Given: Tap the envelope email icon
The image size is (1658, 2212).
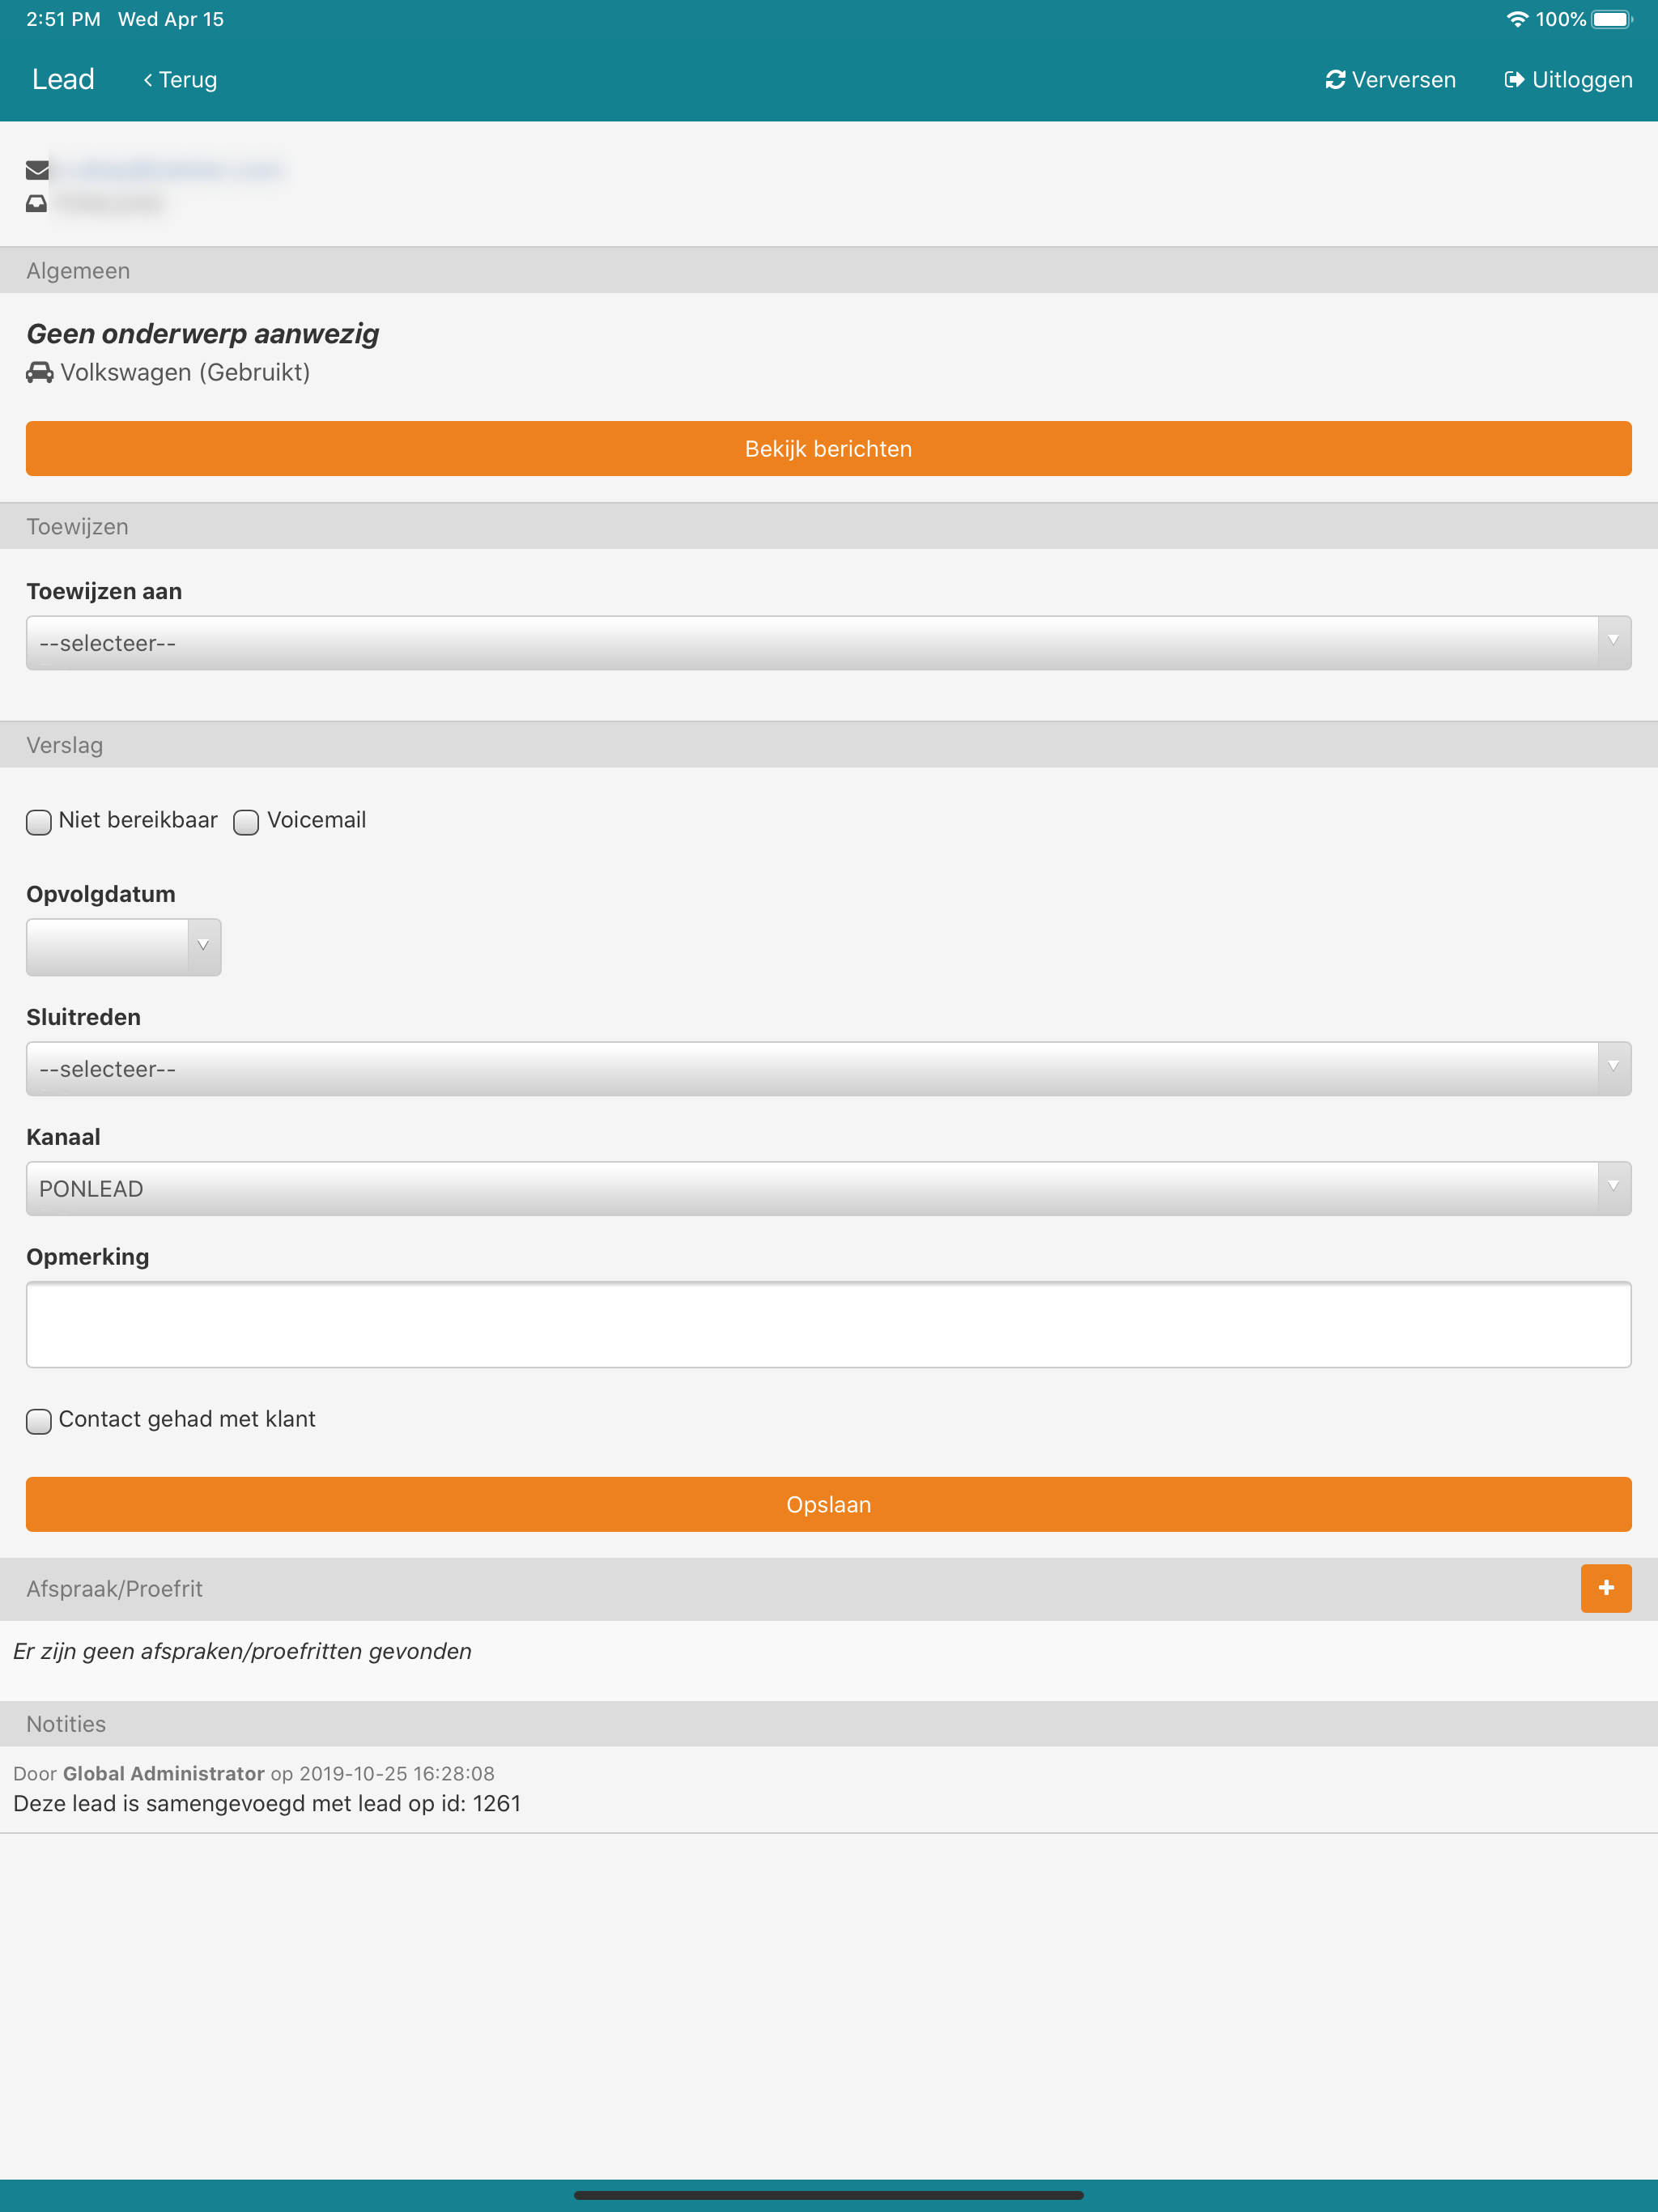Looking at the screenshot, I should click(37, 170).
